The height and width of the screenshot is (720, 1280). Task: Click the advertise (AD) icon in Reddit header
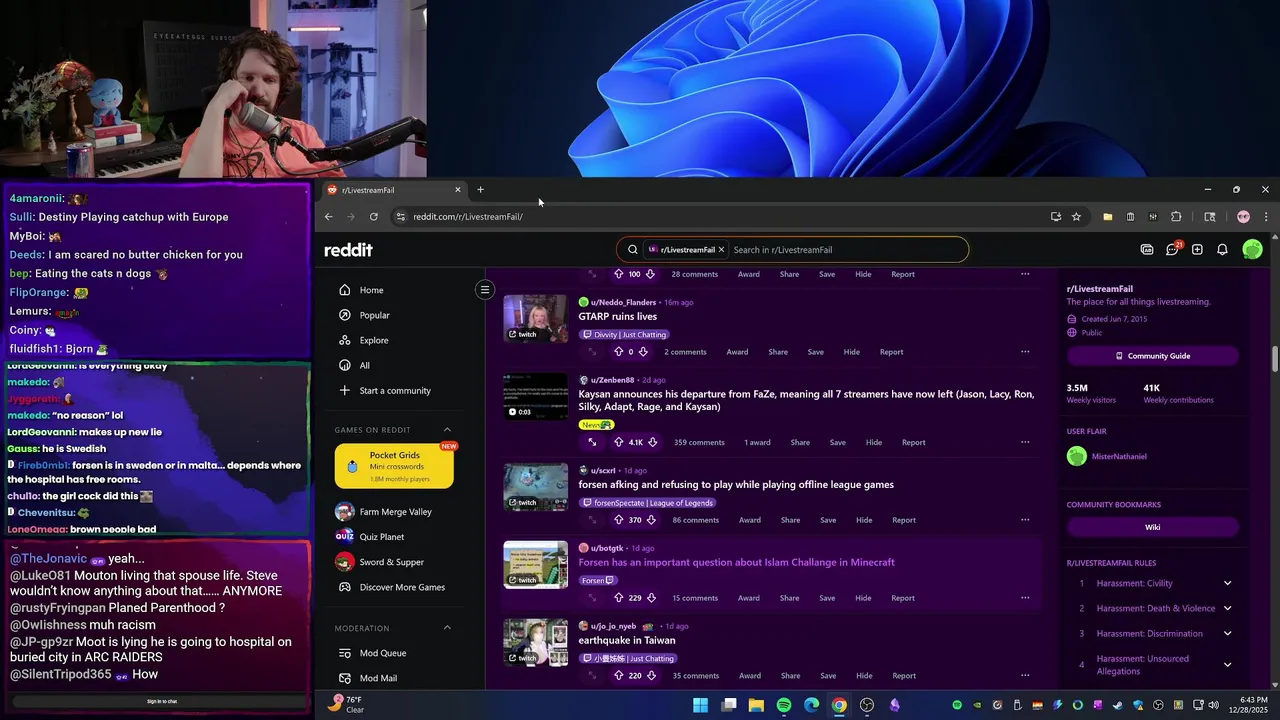[1147, 250]
